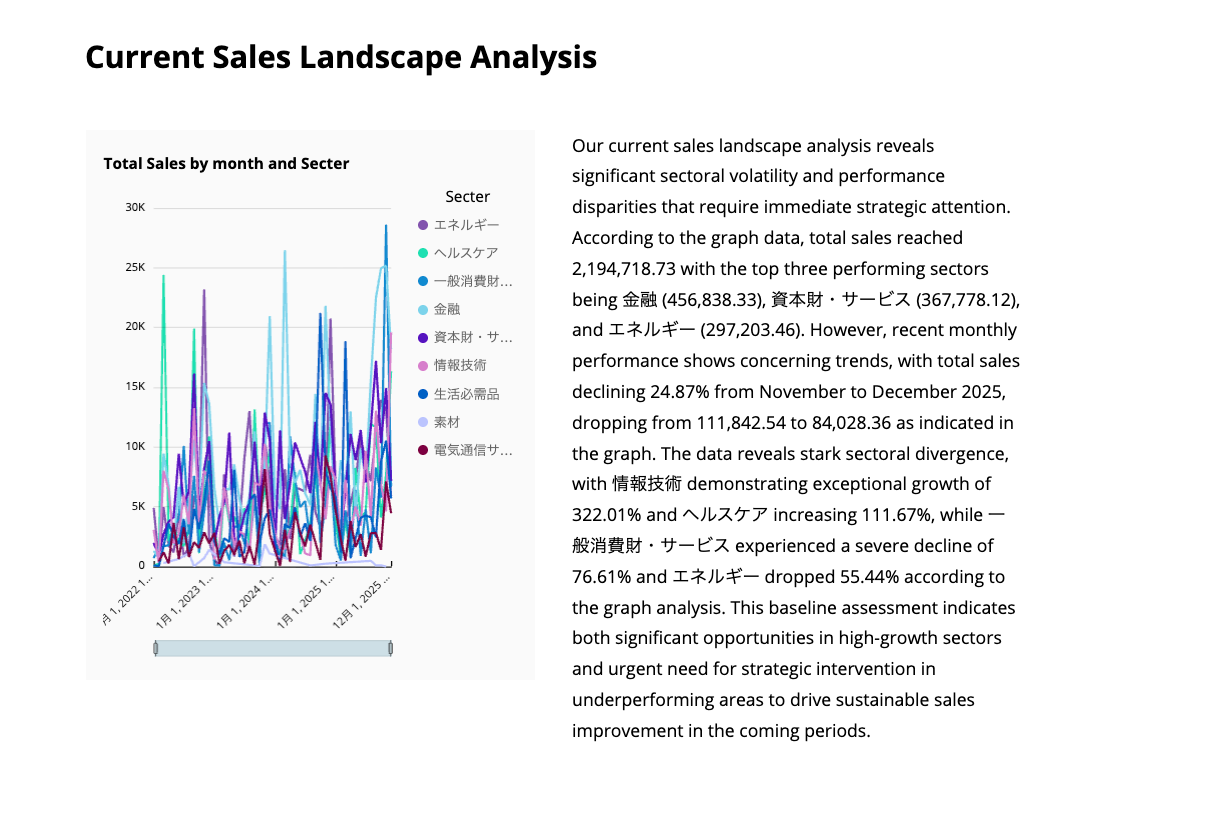1232x818 pixels.
Task: Click the 素材 legend color dot
Action: pos(425,422)
